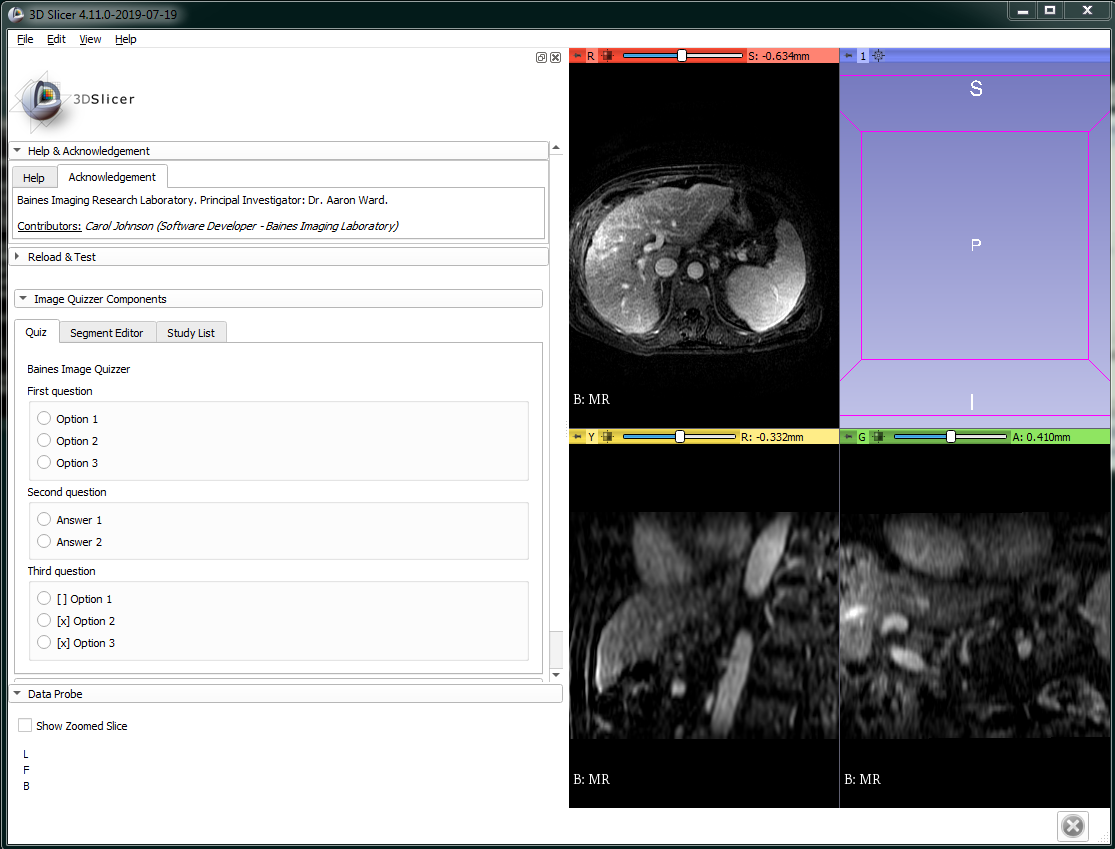Collapse the Data Probe panel

pyautogui.click(x=17, y=693)
